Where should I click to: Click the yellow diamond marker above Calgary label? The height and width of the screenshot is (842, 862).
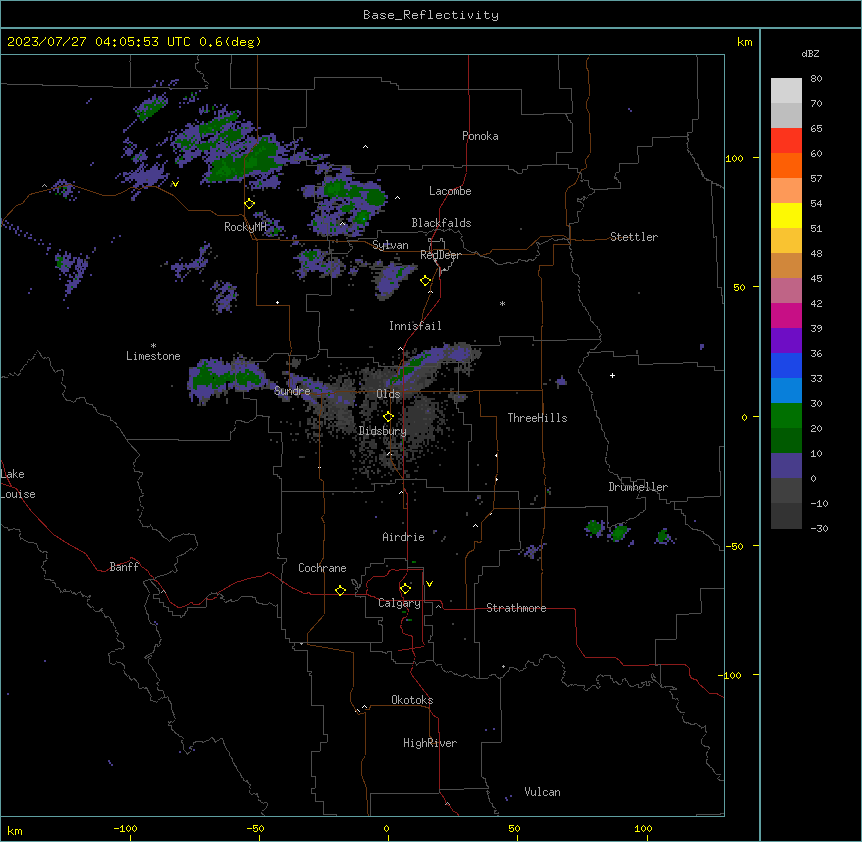click(x=406, y=589)
